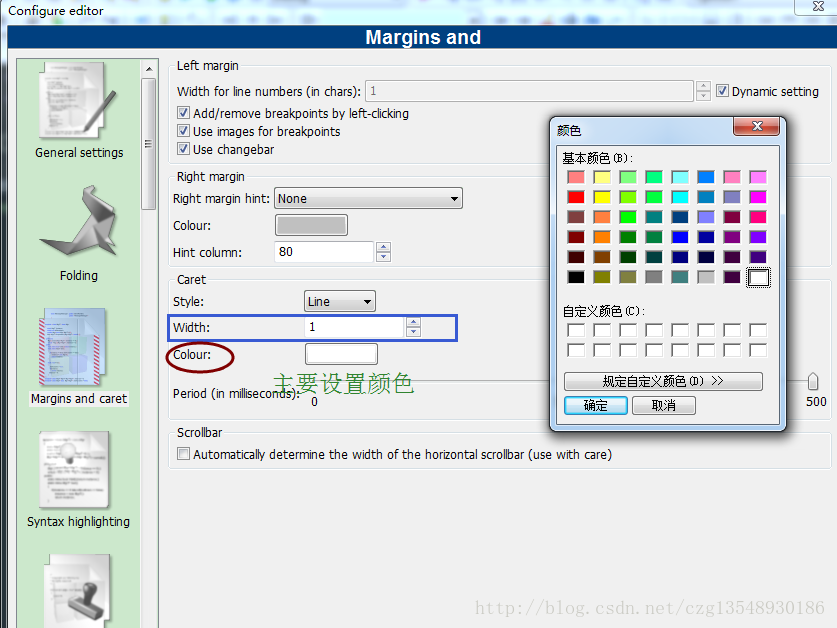Toggle the Dynamic setting checkbox

(722, 91)
